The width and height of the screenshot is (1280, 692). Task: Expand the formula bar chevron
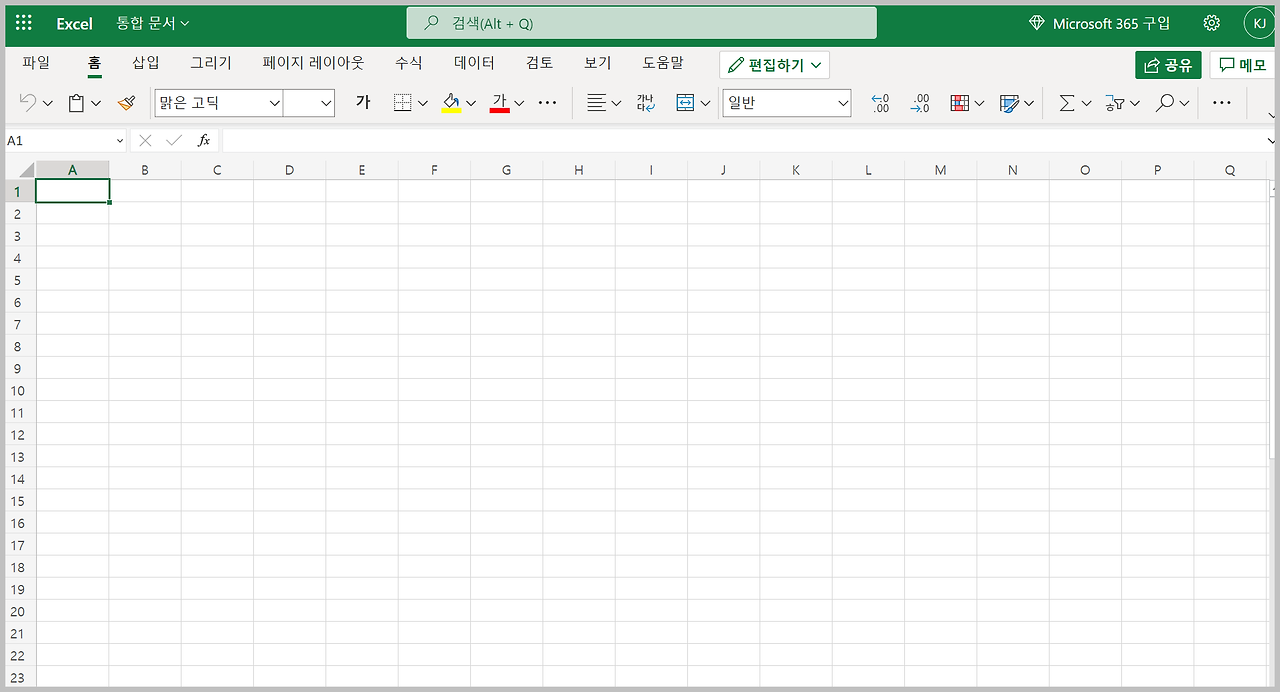[1272, 141]
